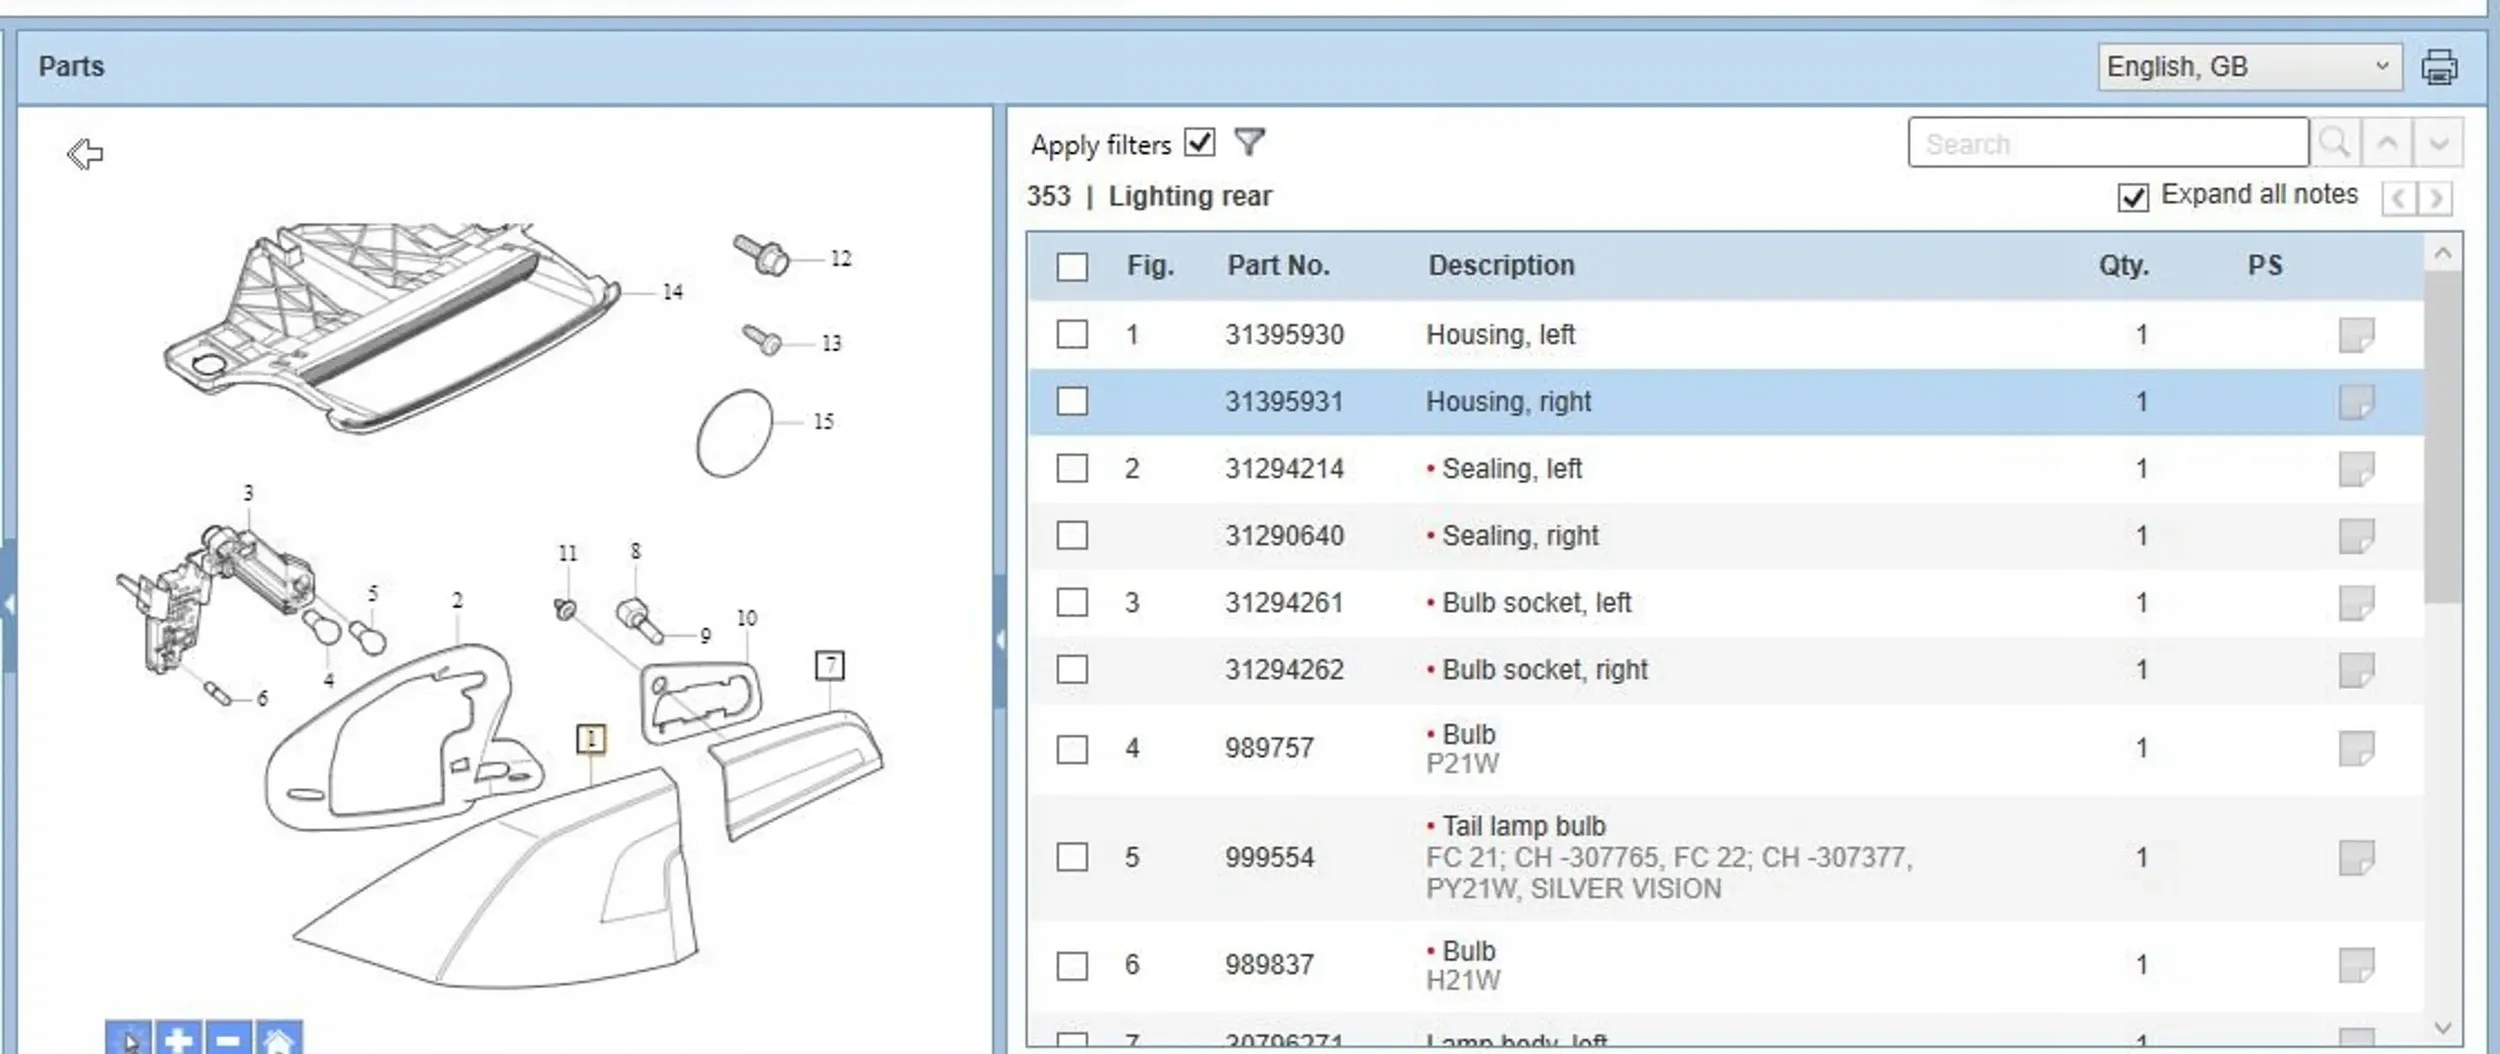The width and height of the screenshot is (2500, 1054).
Task: Click callout 3 above the bulb socket
Action: tap(248, 493)
